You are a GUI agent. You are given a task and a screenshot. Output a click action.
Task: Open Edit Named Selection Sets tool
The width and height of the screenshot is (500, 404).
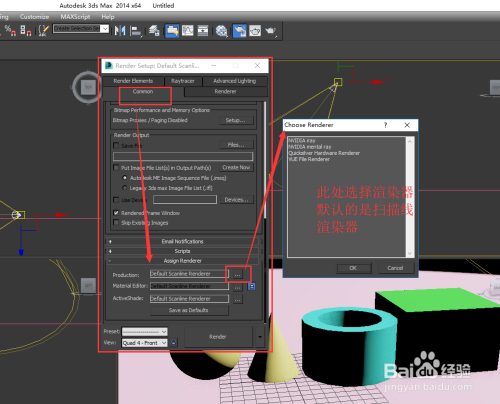click(43, 31)
